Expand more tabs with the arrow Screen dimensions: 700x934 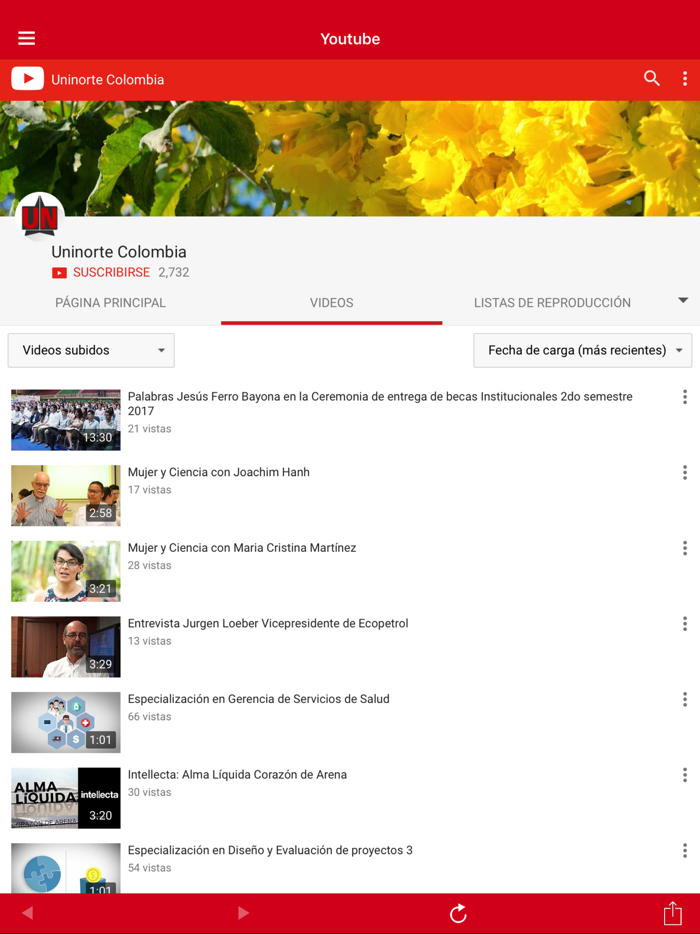683,300
